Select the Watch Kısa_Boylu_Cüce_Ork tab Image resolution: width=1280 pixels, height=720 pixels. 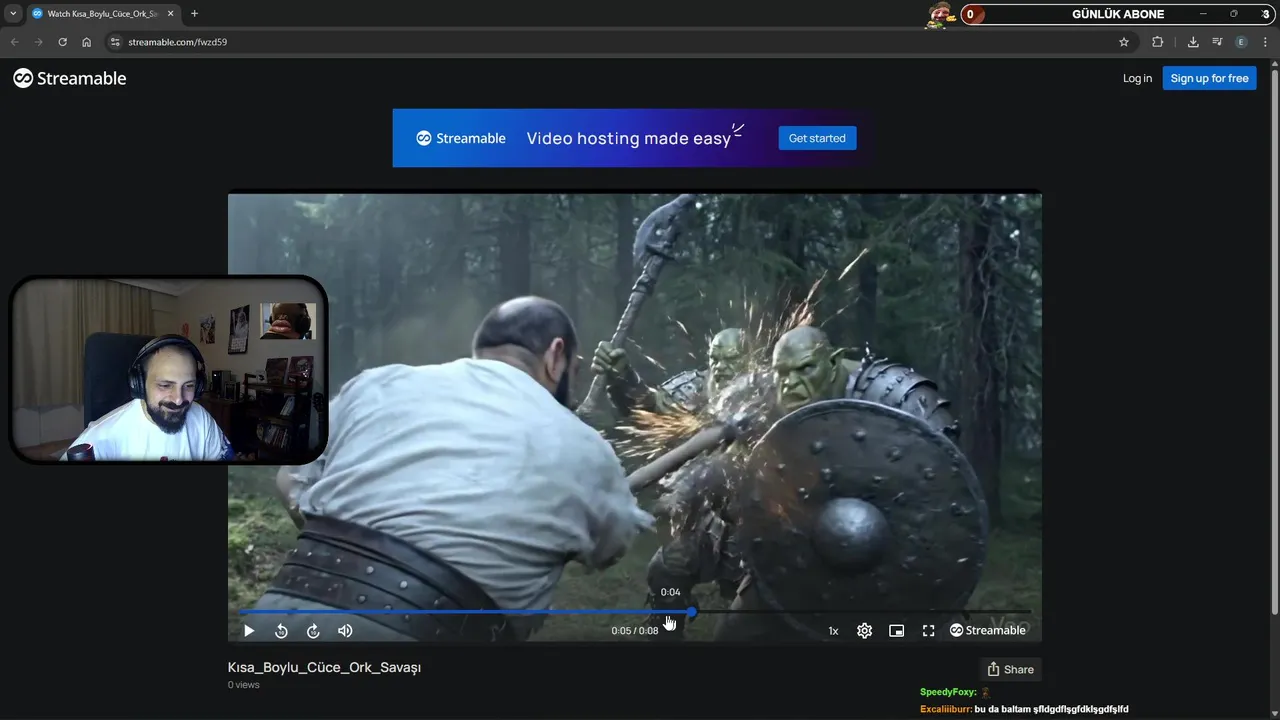pyautogui.click(x=102, y=14)
